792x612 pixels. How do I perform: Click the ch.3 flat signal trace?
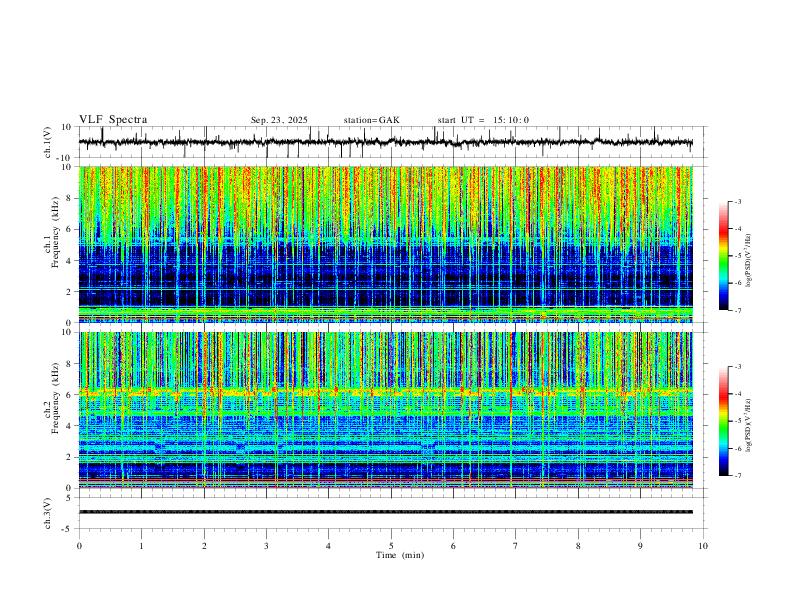(386, 512)
